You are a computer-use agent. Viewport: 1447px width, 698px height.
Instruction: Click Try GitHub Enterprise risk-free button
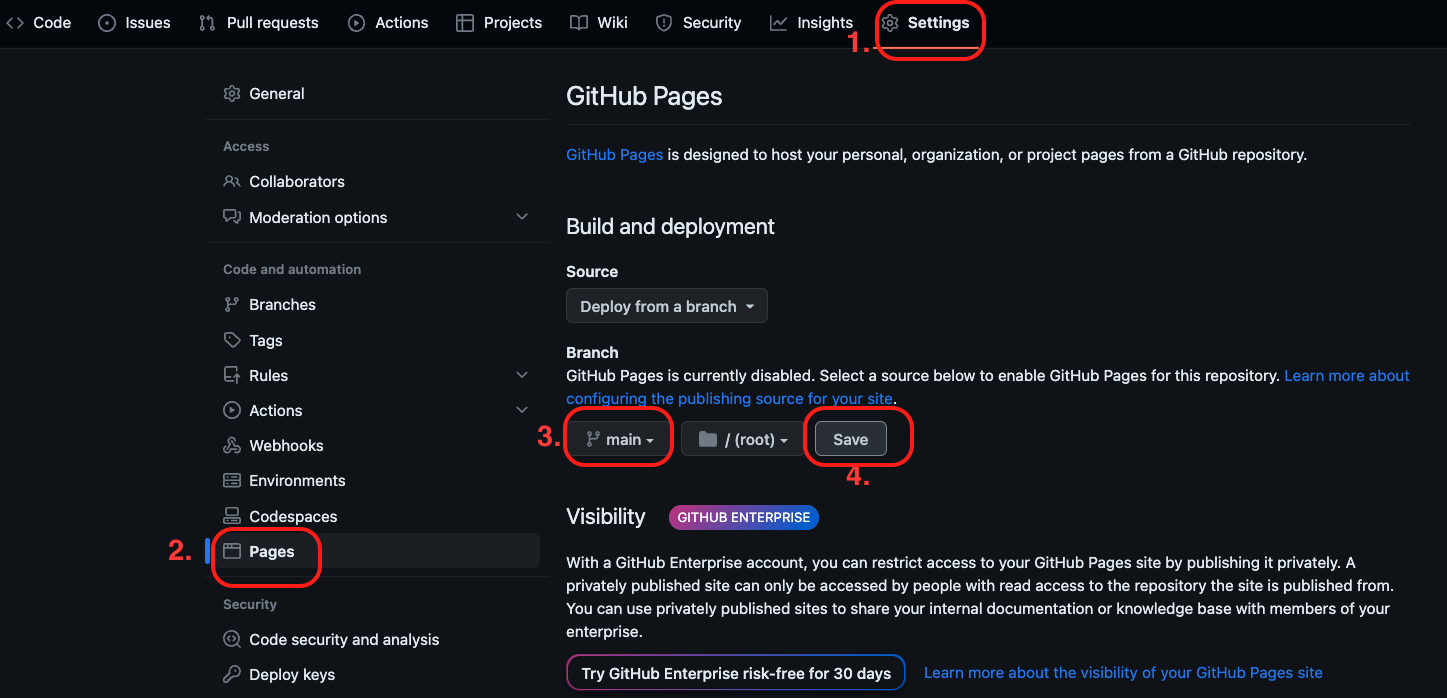coord(736,673)
